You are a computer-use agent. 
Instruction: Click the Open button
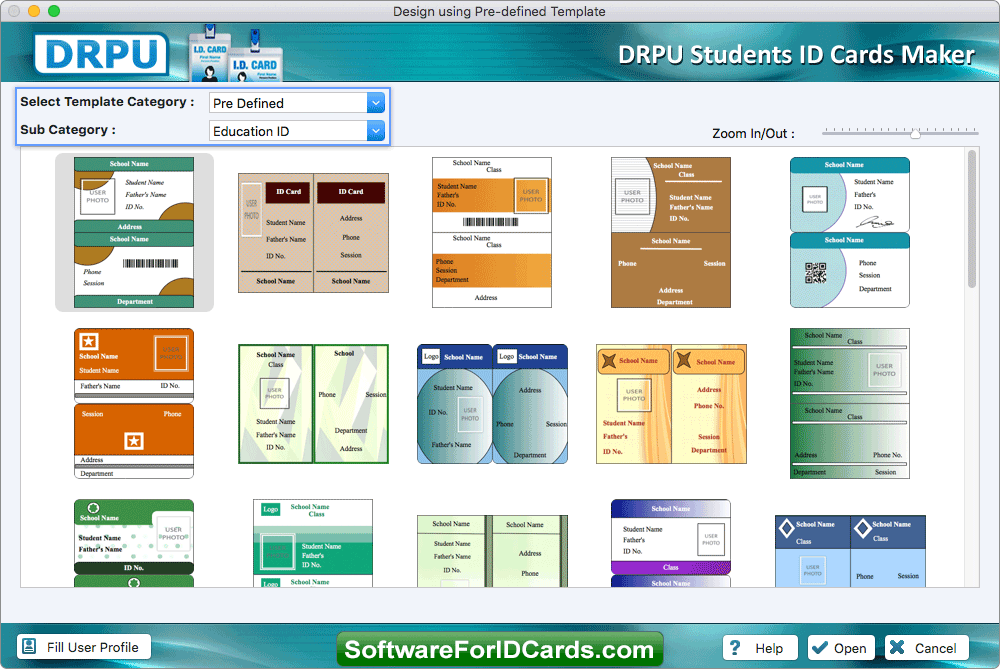pos(843,648)
